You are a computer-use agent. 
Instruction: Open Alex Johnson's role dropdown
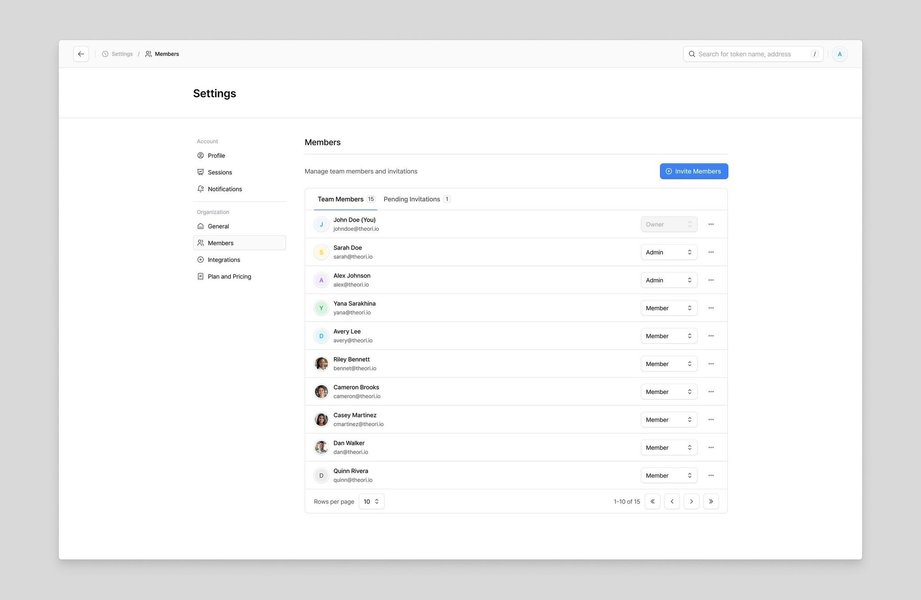click(668, 280)
